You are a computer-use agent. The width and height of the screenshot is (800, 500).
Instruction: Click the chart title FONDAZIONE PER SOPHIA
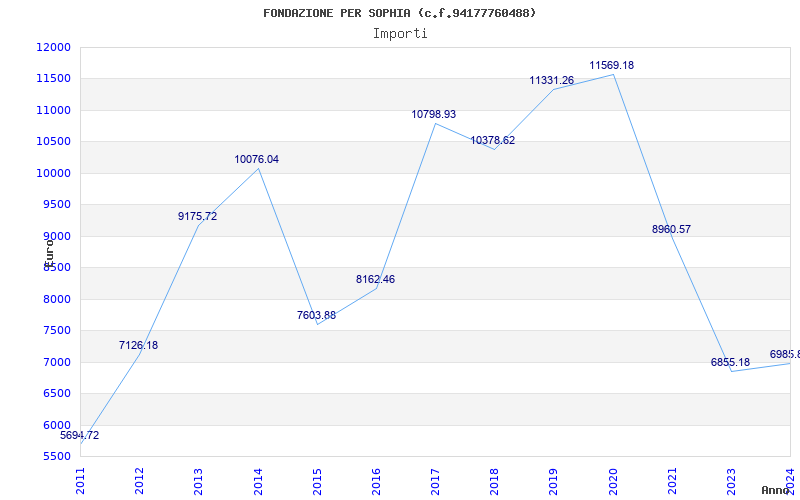pos(399,13)
